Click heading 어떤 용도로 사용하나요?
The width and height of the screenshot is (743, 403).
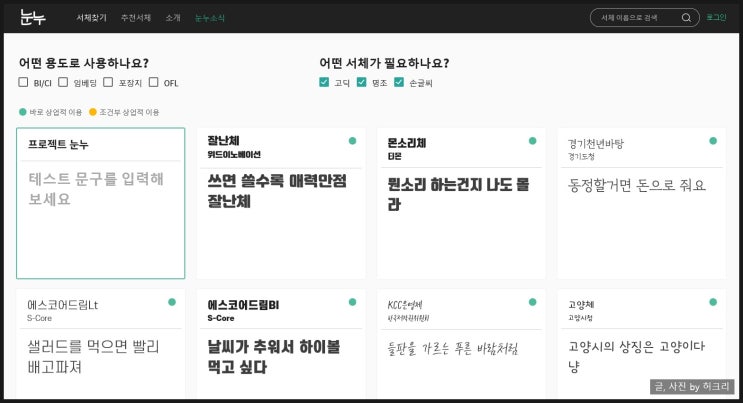point(84,63)
